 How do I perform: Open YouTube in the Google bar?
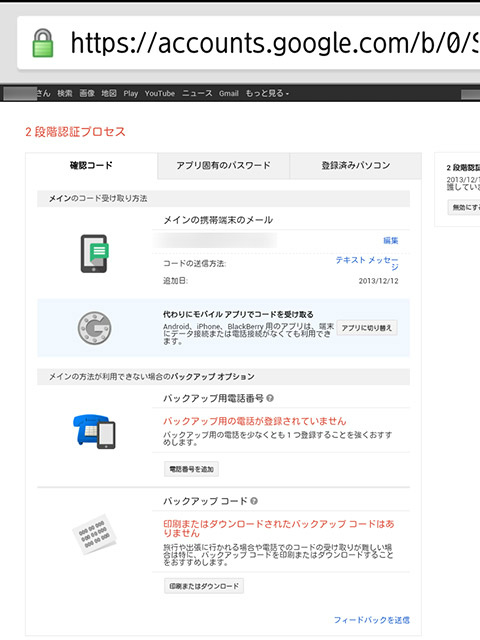point(160,93)
